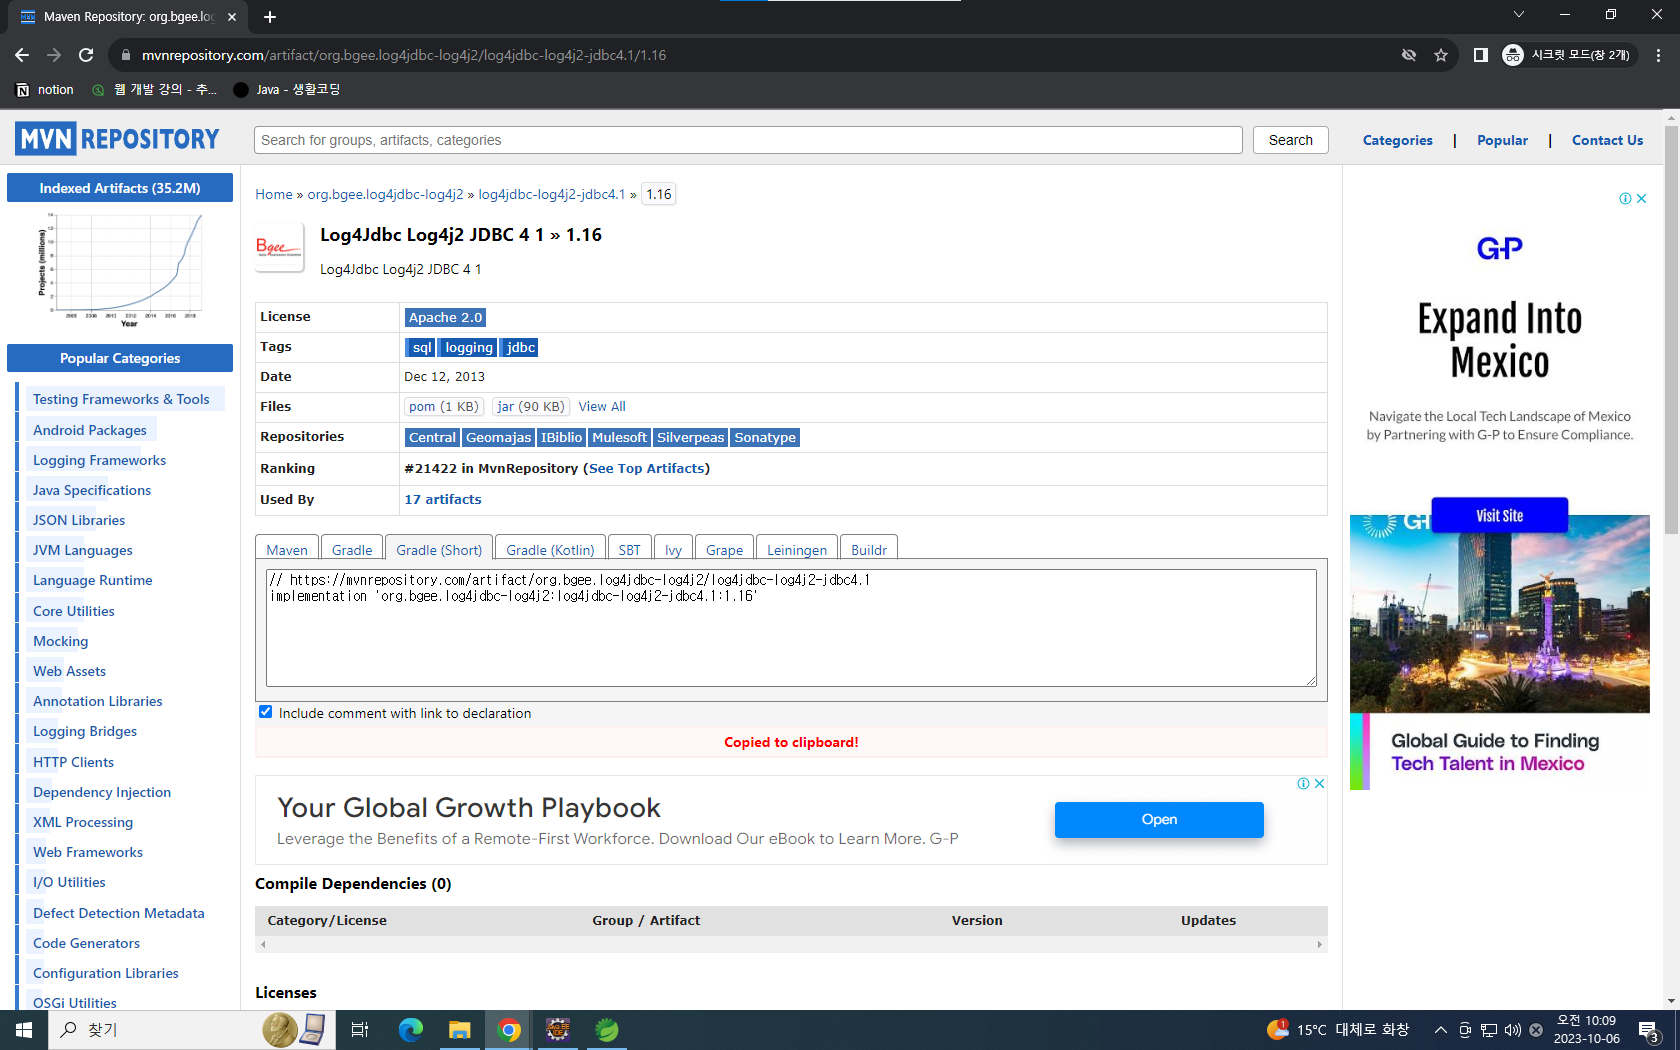
Task: Select the Gradle (Kotlin) tab
Action: click(x=550, y=549)
